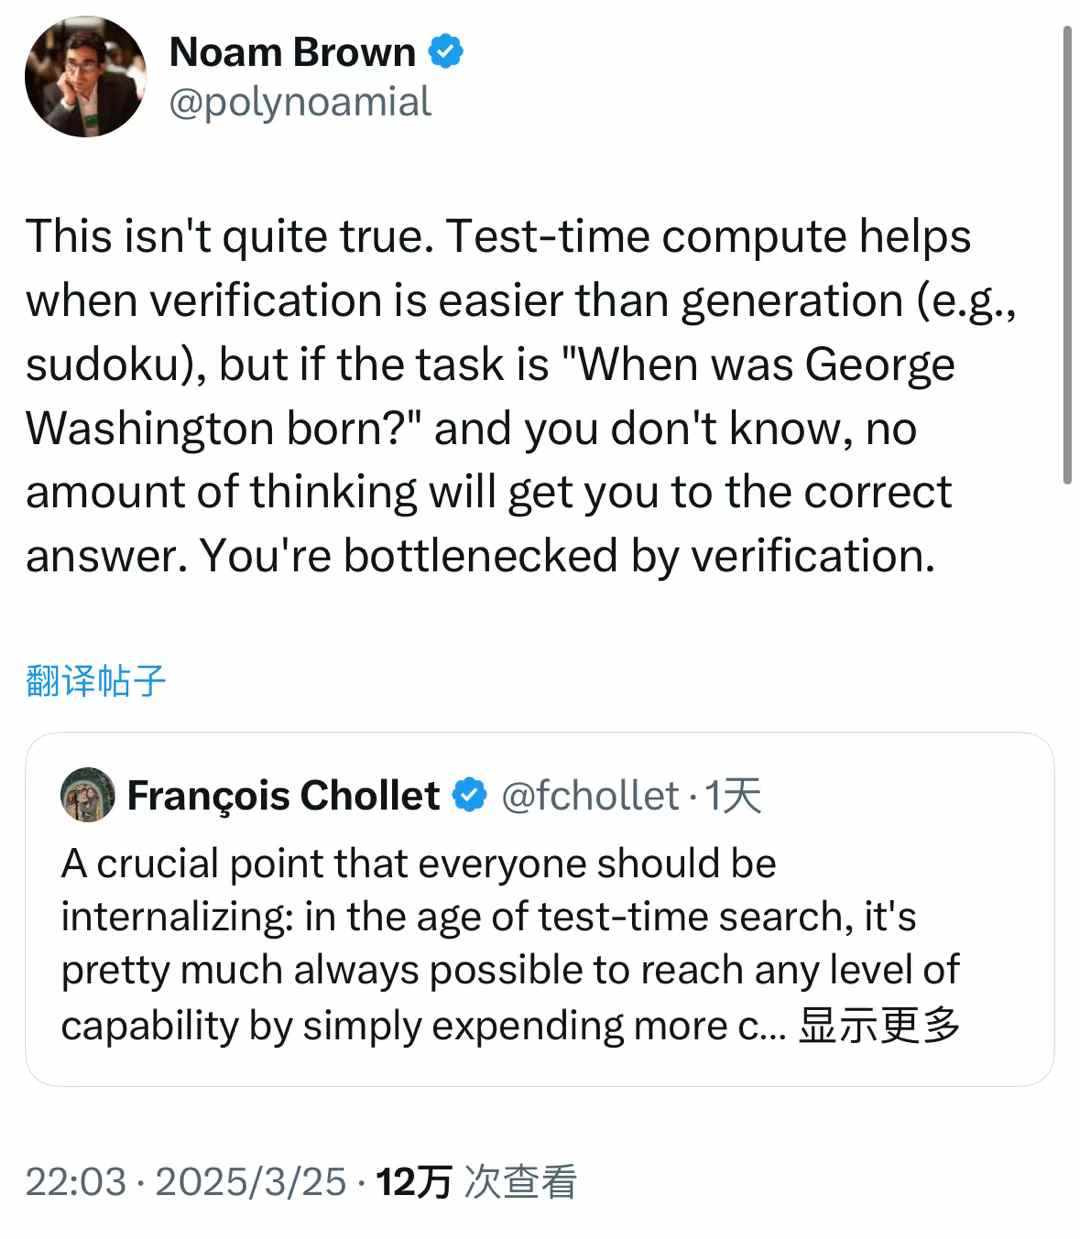This screenshot has height=1239, width=1080.
Task: Open François Chollet's small avatar
Action: 88,795
